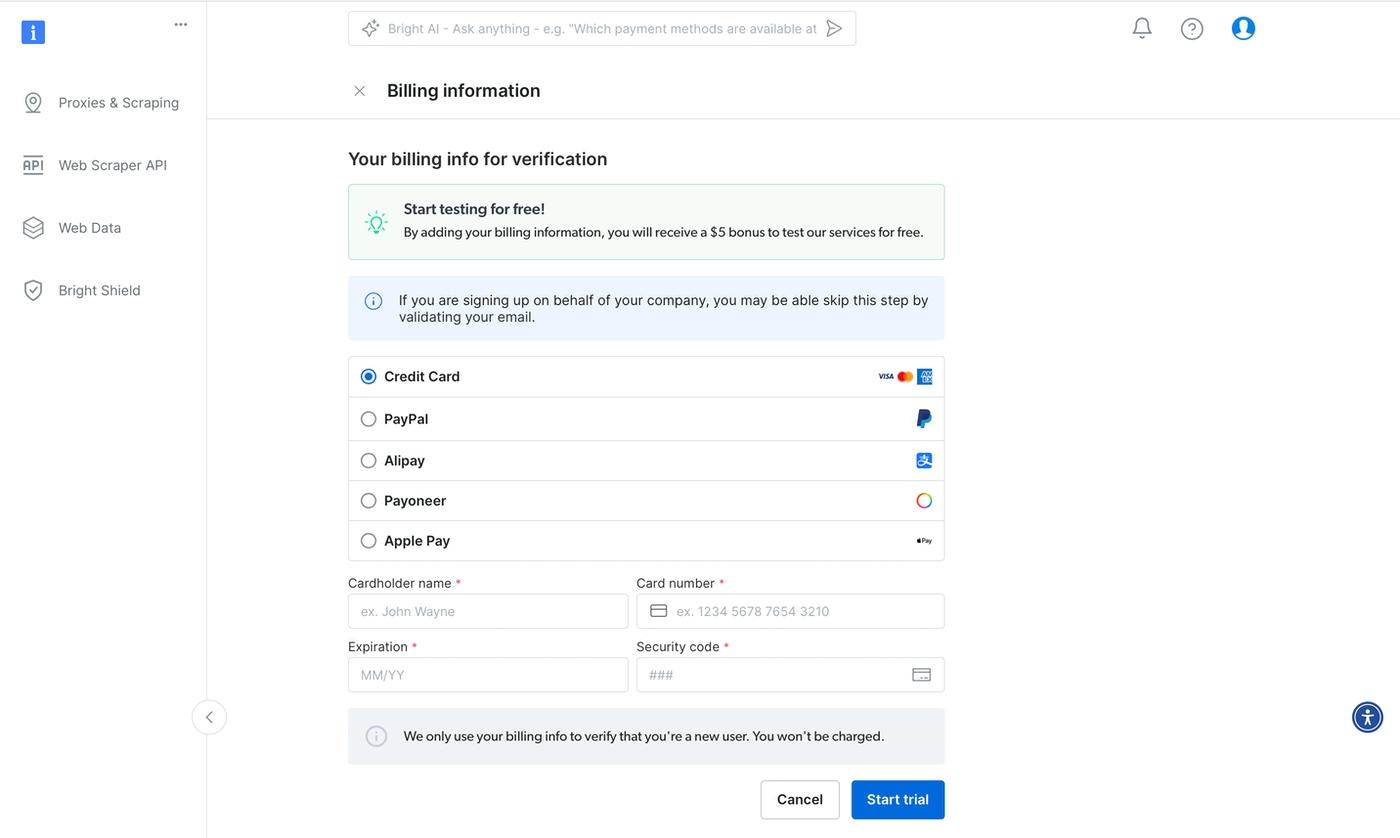
Task: Click the Web Data layers icon
Action: pos(33,228)
